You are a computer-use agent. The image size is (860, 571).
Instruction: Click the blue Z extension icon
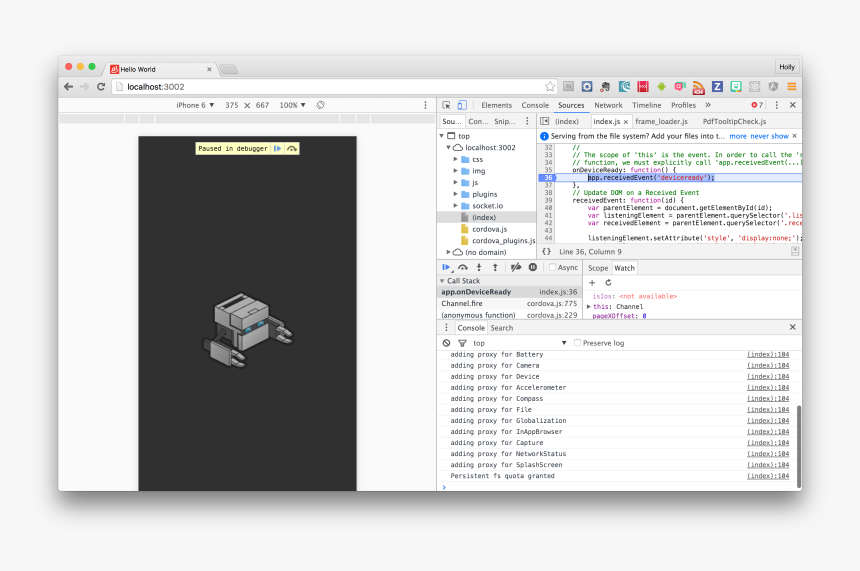point(717,87)
